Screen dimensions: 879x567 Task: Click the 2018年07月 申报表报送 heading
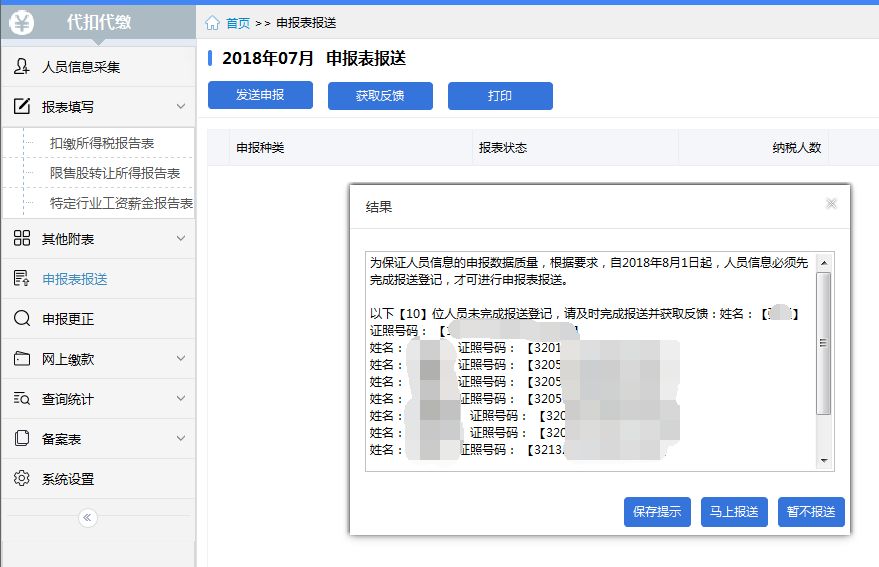[x=314, y=58]
